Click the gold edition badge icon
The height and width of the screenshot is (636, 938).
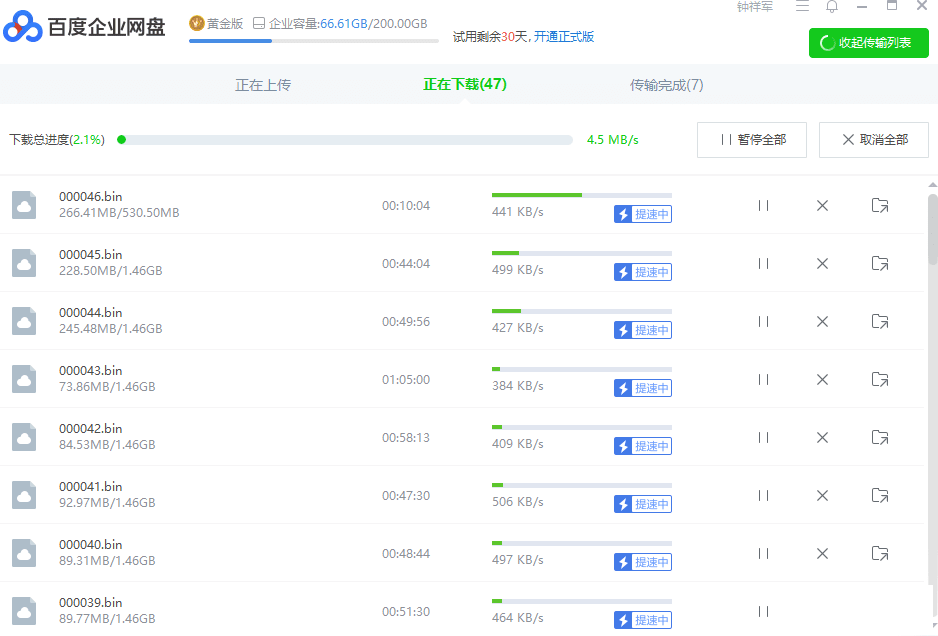[x=196, y=23]
